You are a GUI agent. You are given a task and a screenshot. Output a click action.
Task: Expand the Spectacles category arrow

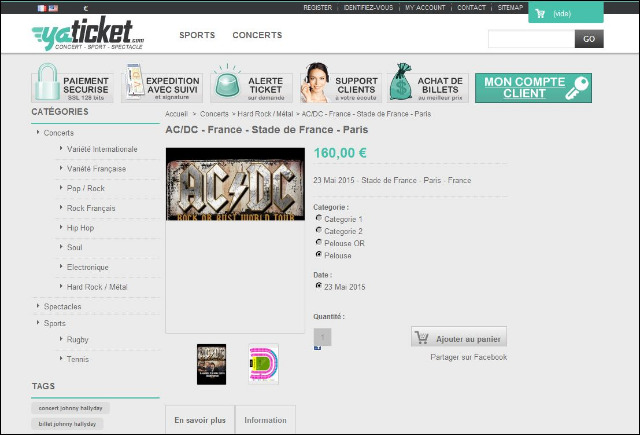tap(38, 306)
